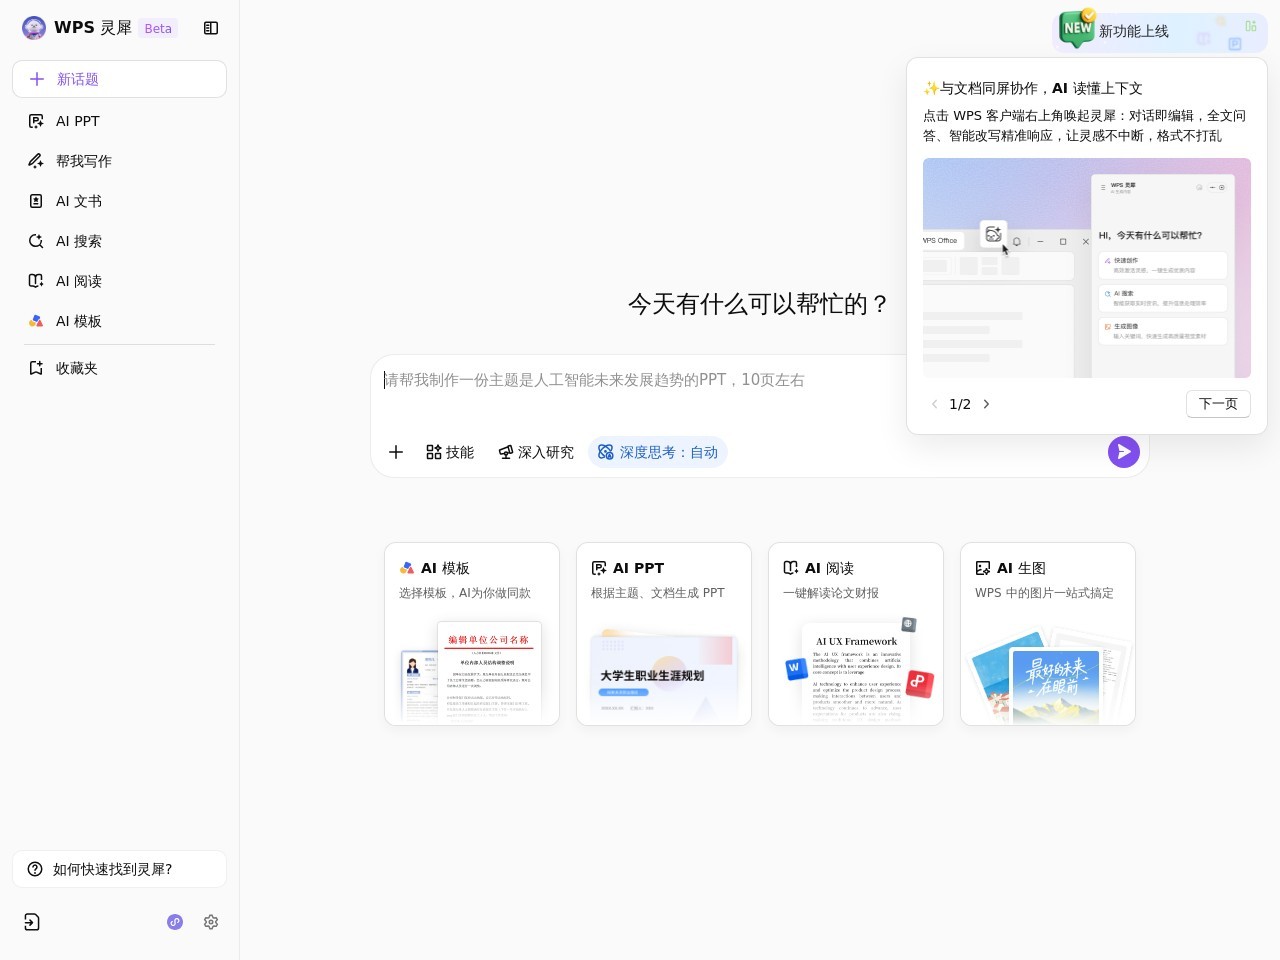Open the AI 生图 feature card
The height and width of the screenshot is (960, 1280).
point(1047,633)
